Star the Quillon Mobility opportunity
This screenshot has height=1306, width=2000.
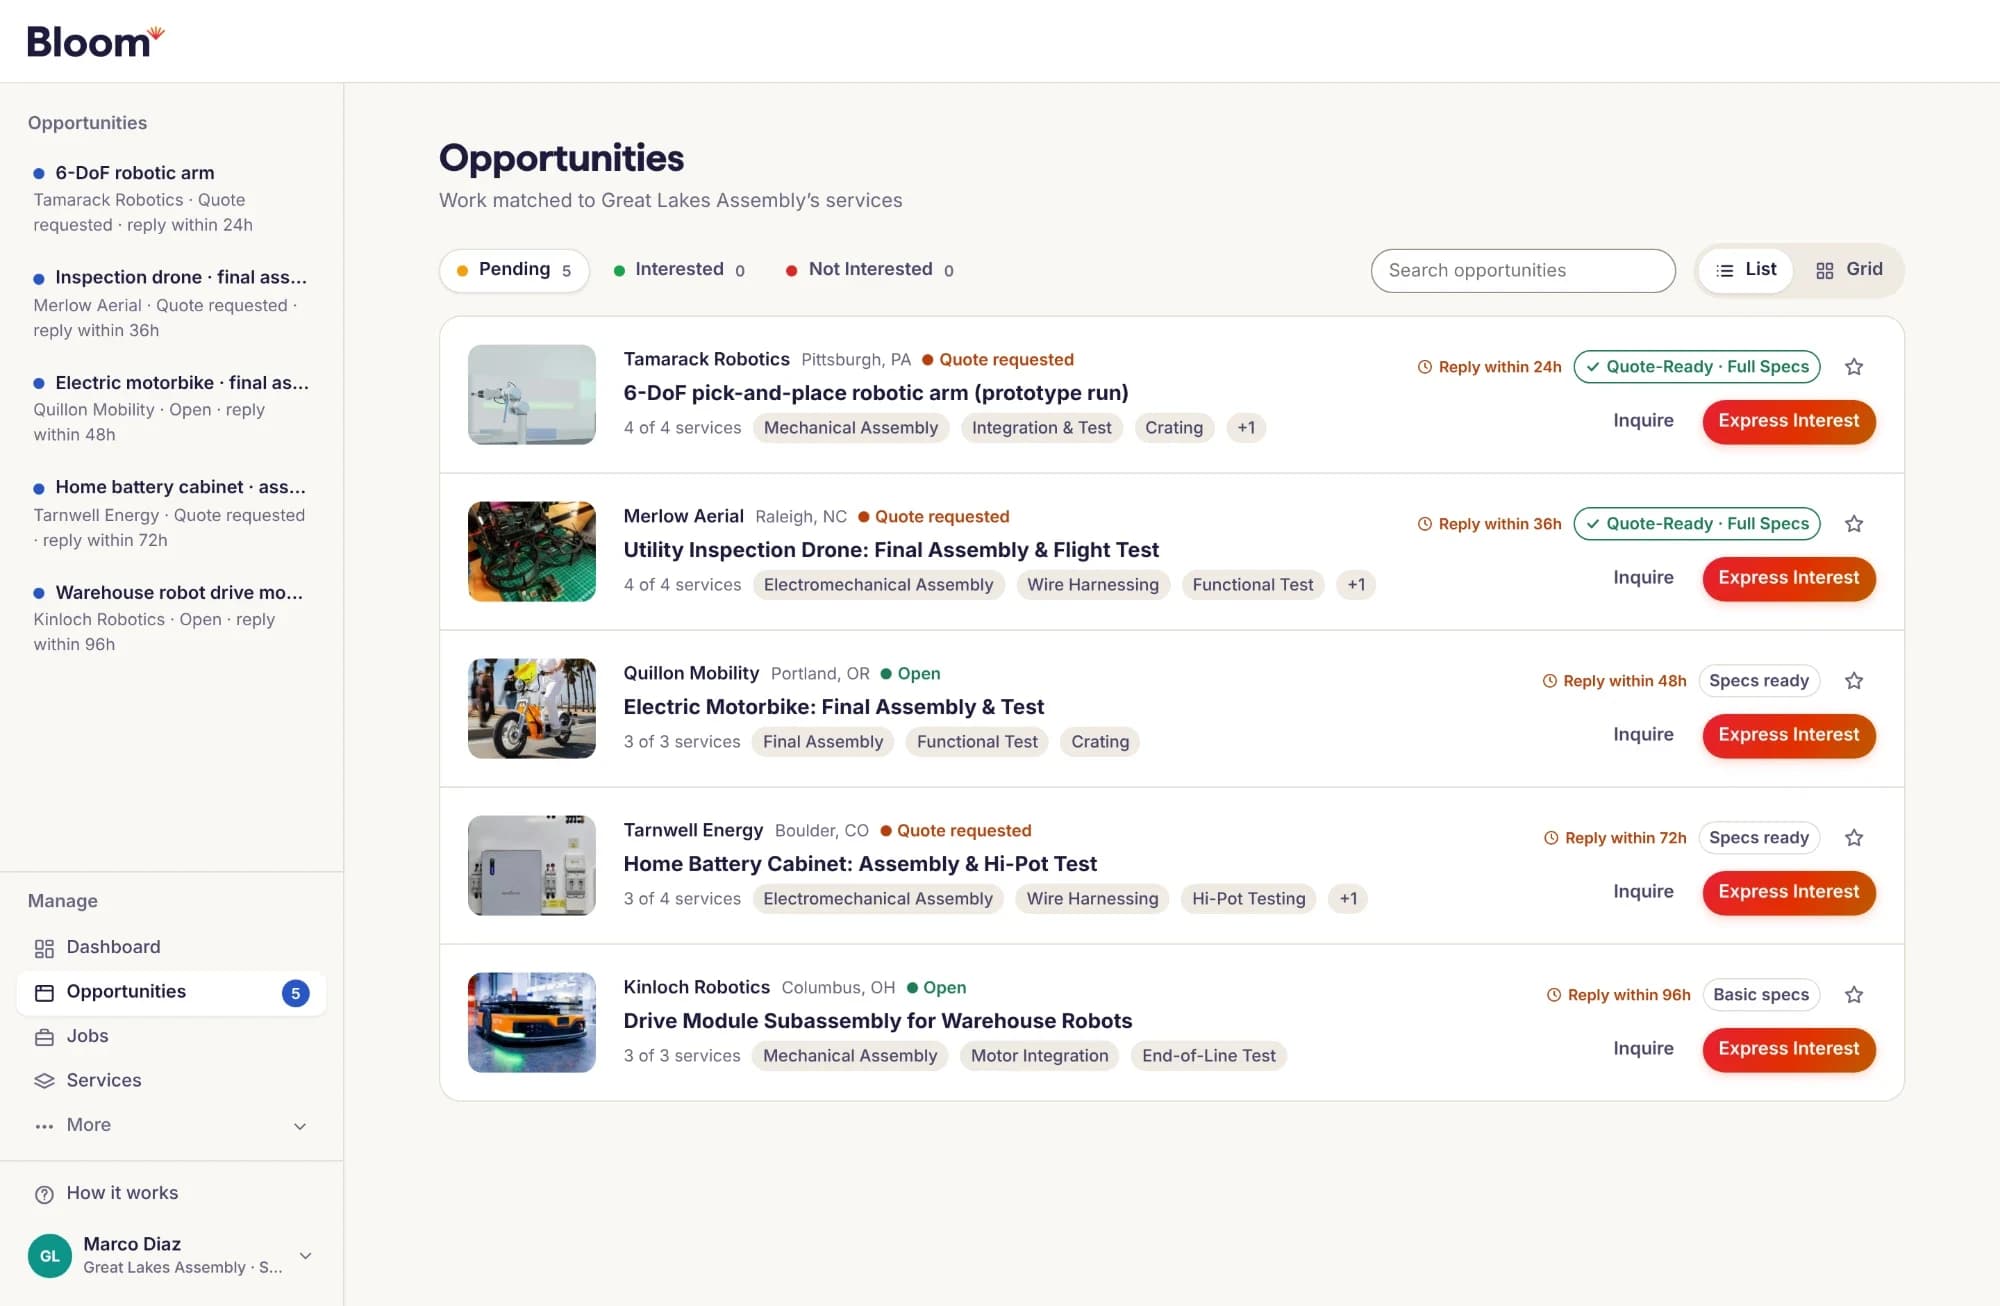tap(1854, 681)
